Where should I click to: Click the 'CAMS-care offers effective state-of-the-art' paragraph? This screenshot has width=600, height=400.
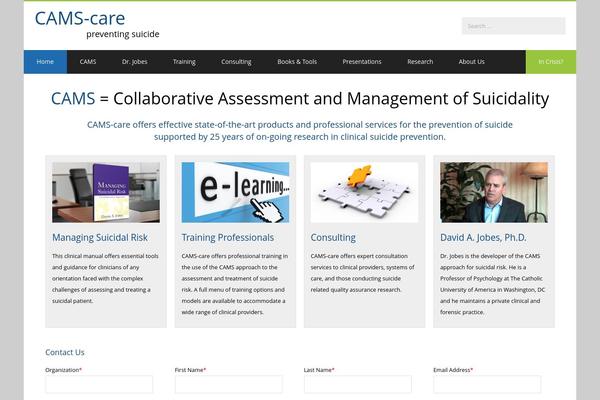pyautogui.click(x=300, y=131)
